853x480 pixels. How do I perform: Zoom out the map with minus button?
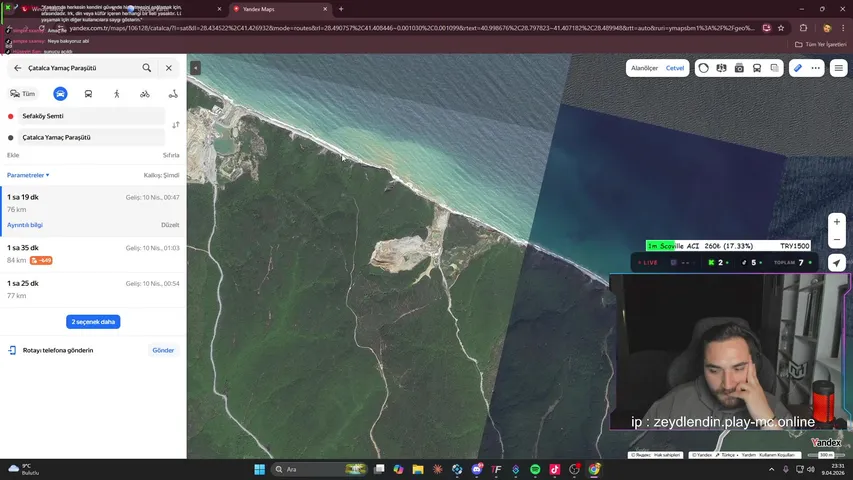(837, 239)
